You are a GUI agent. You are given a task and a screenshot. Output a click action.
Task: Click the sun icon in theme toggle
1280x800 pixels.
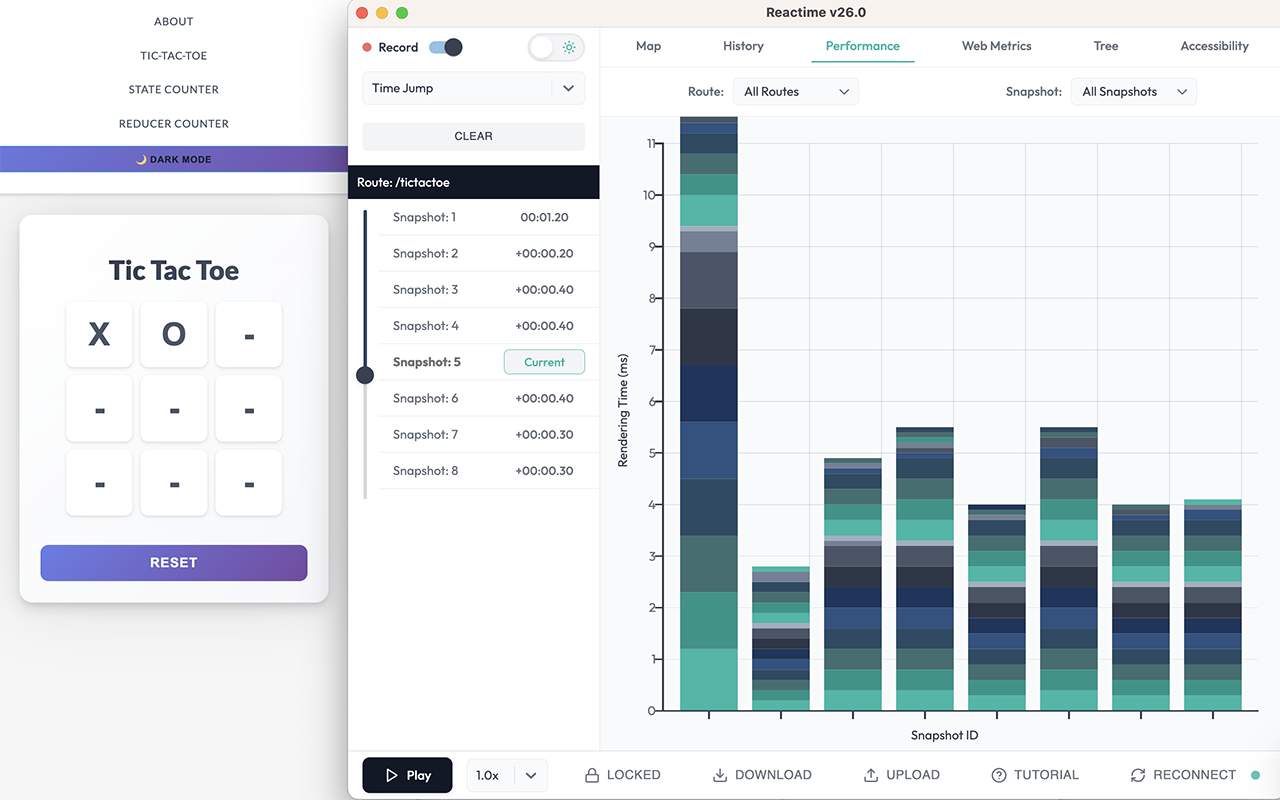[x=569, y=47]
